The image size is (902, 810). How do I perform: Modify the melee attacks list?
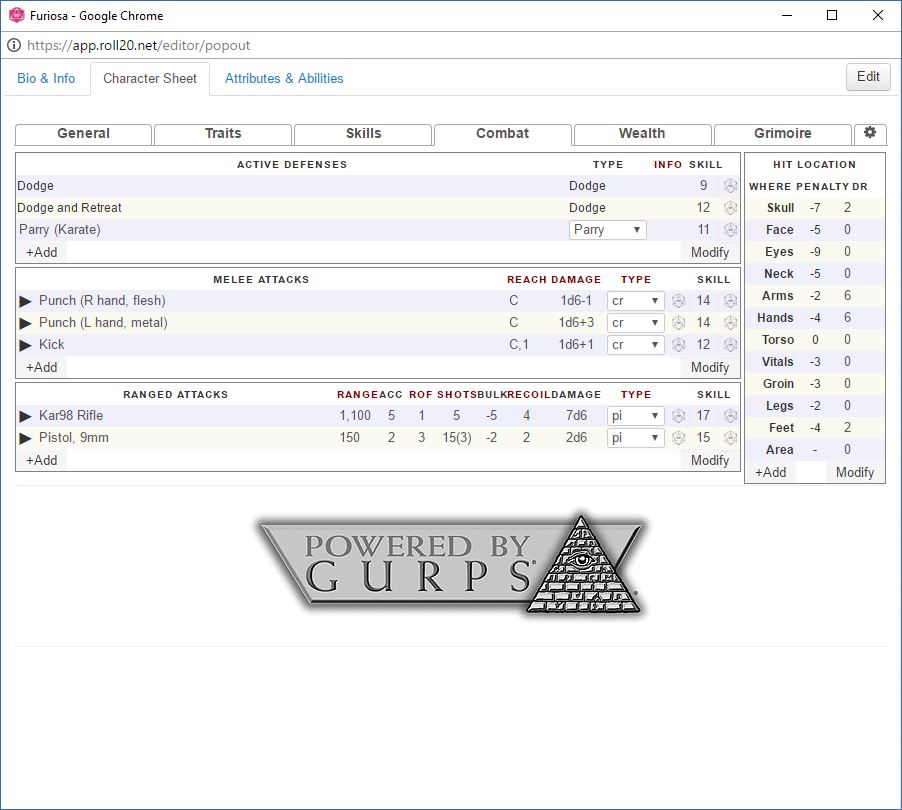tap(710, 367)
